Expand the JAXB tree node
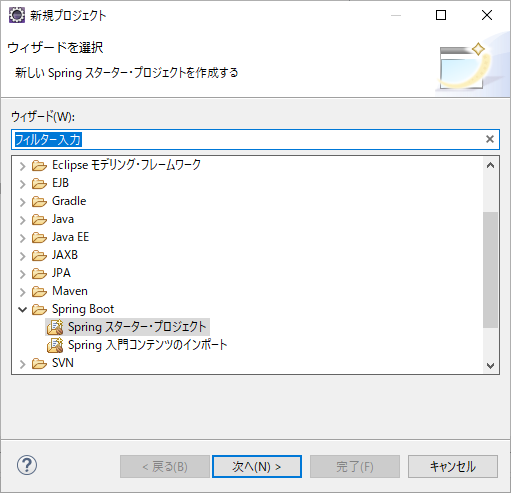511x493 pixels. pyautogui.click(x=22, y=256)
